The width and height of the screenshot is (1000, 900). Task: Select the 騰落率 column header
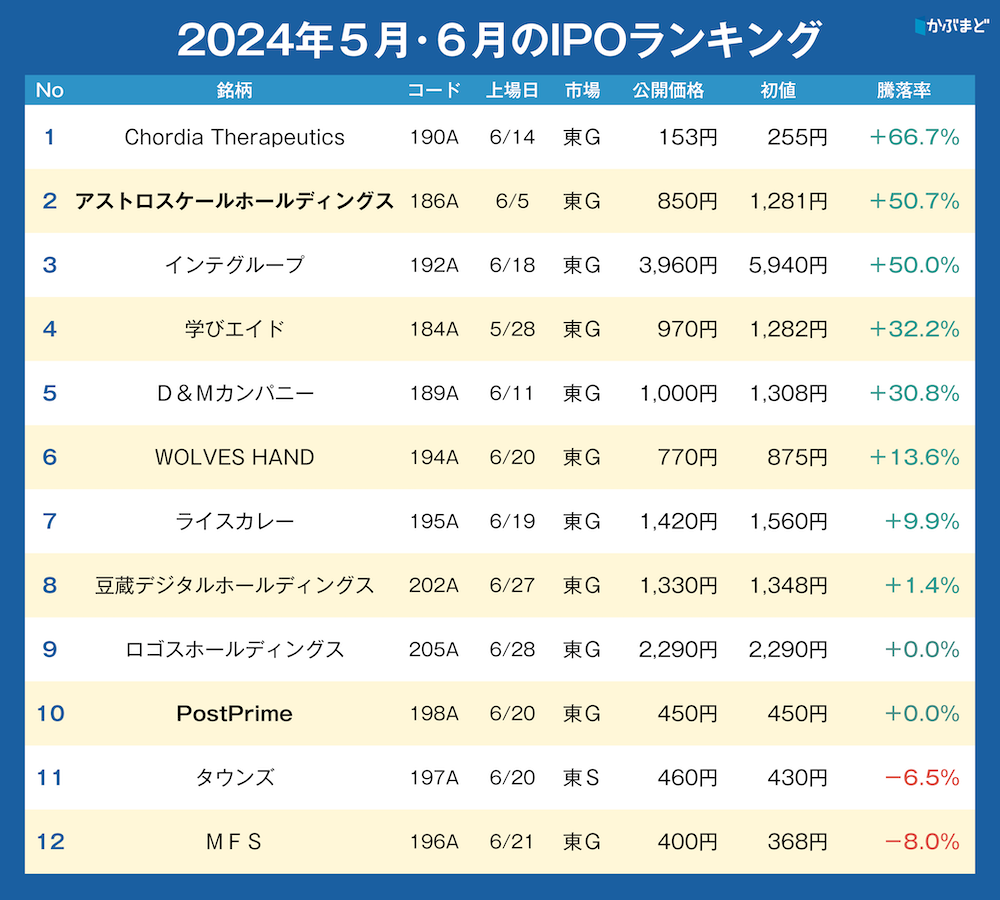coord(904,90)
